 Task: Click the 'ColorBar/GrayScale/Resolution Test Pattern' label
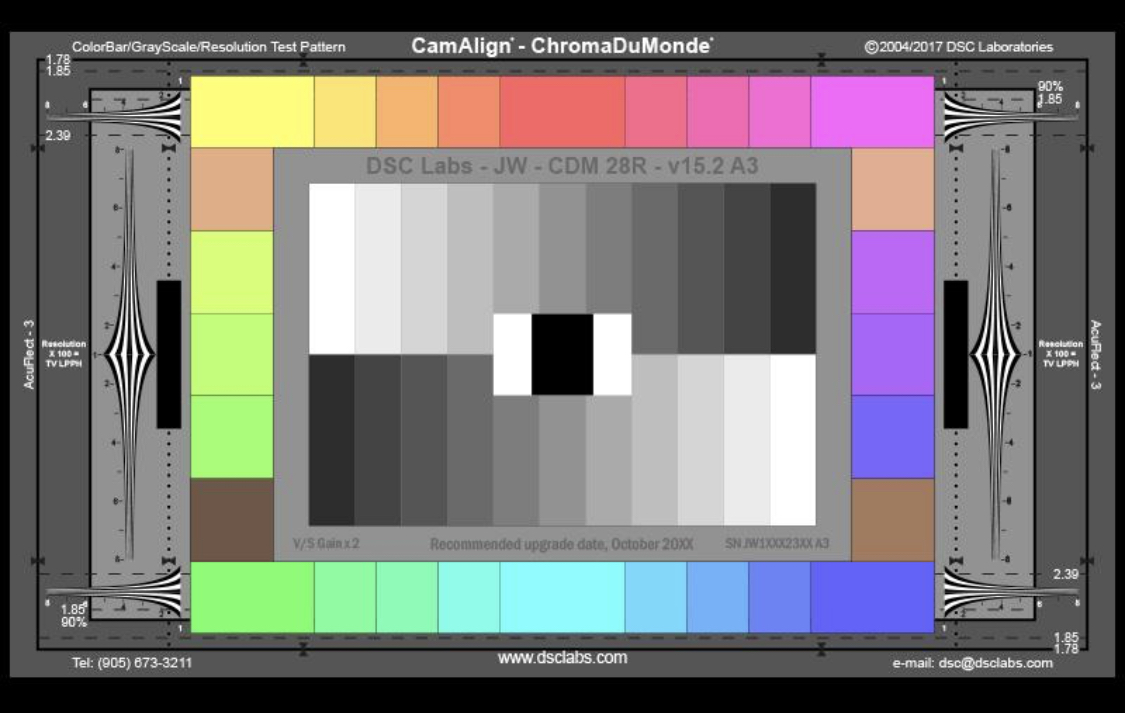pyautogui.click(x=208, y=47)
